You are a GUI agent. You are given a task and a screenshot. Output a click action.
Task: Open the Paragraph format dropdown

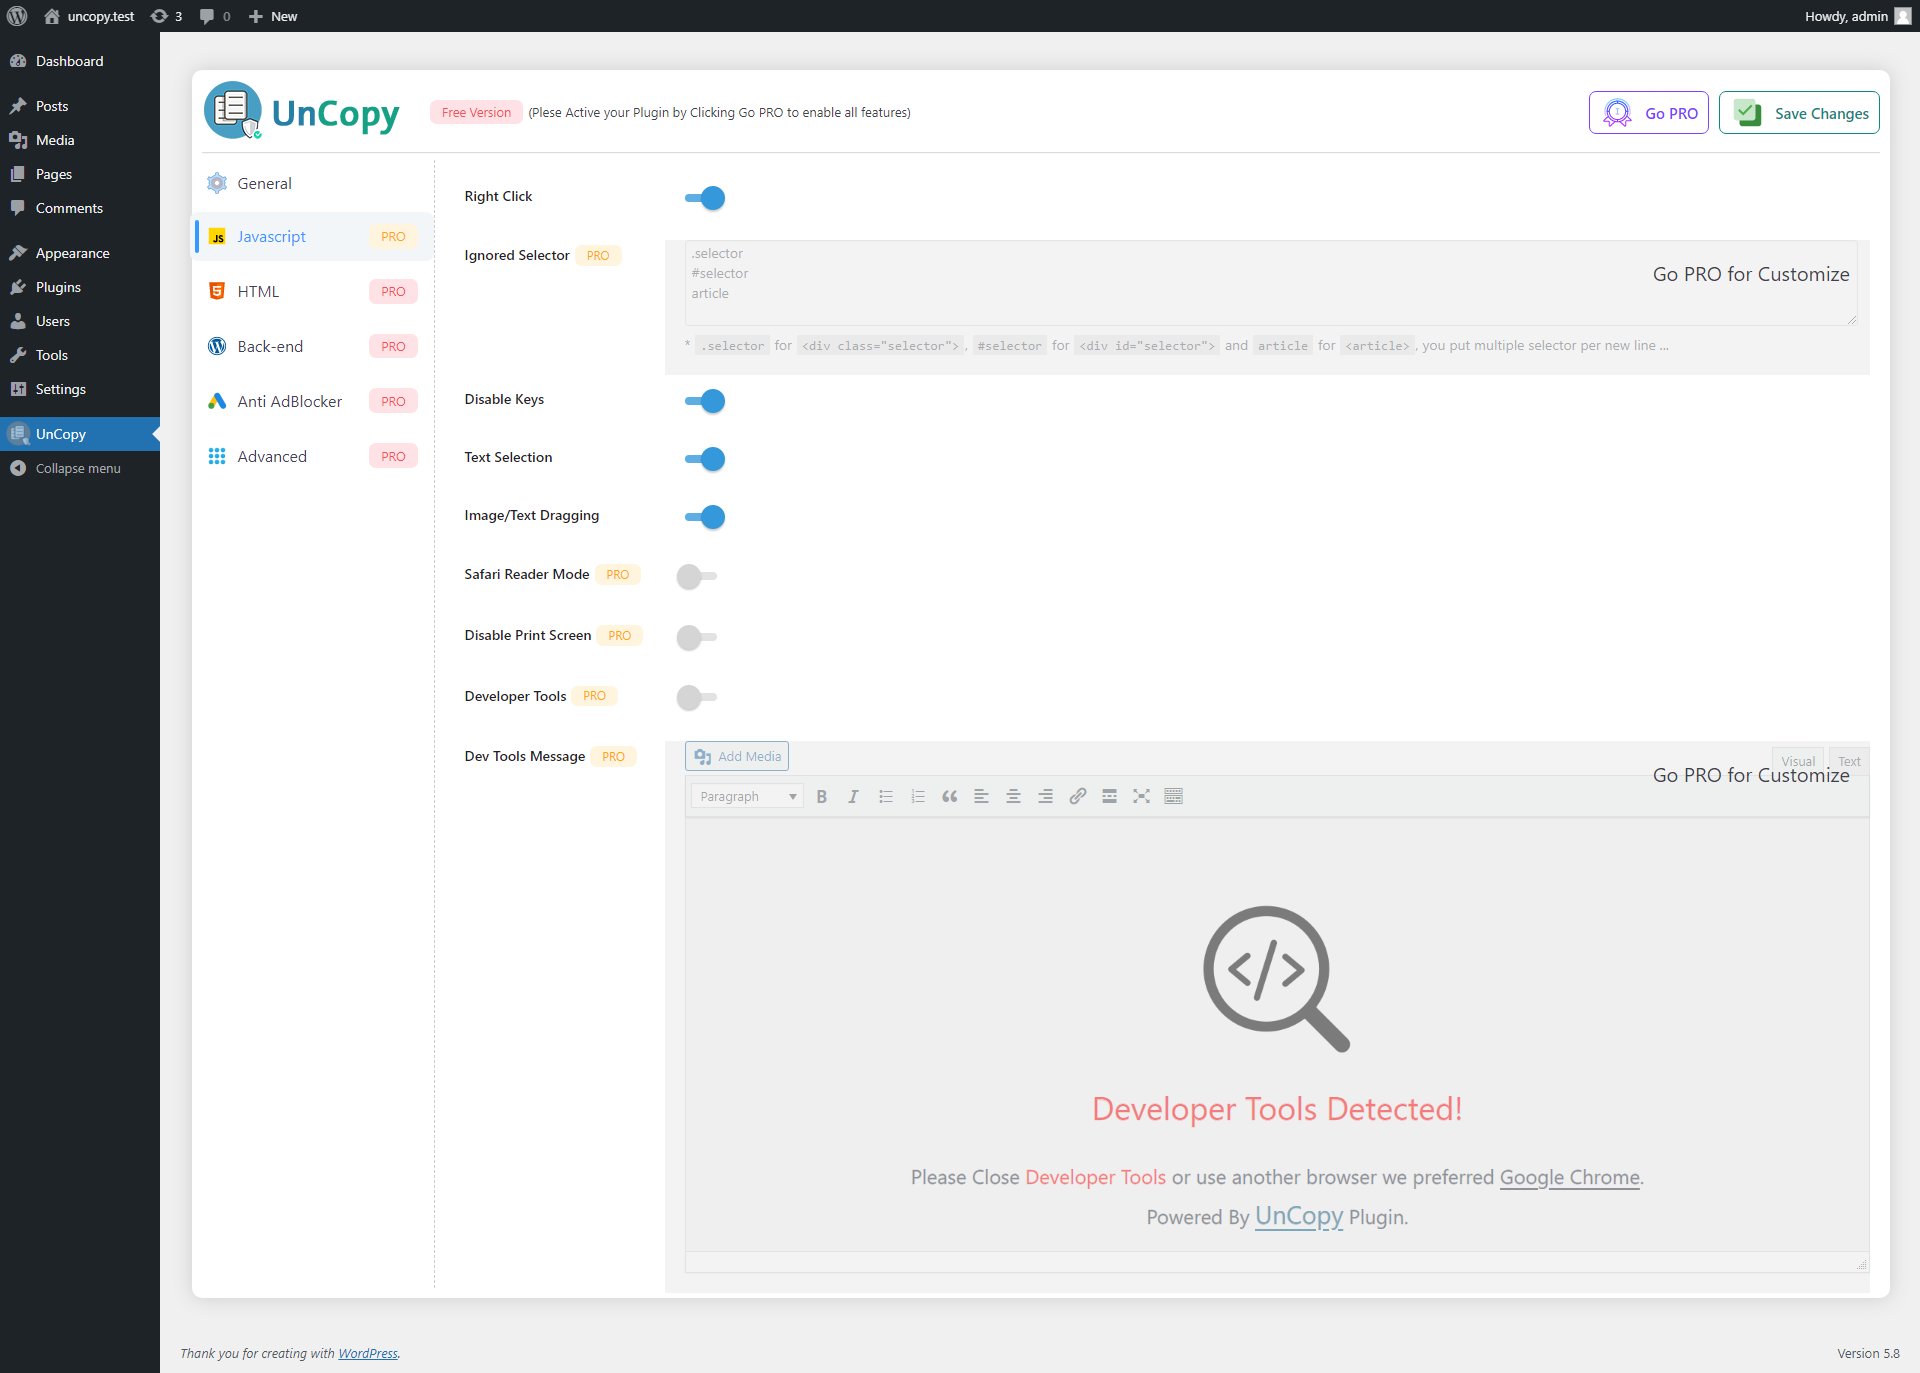coord(747,796)
